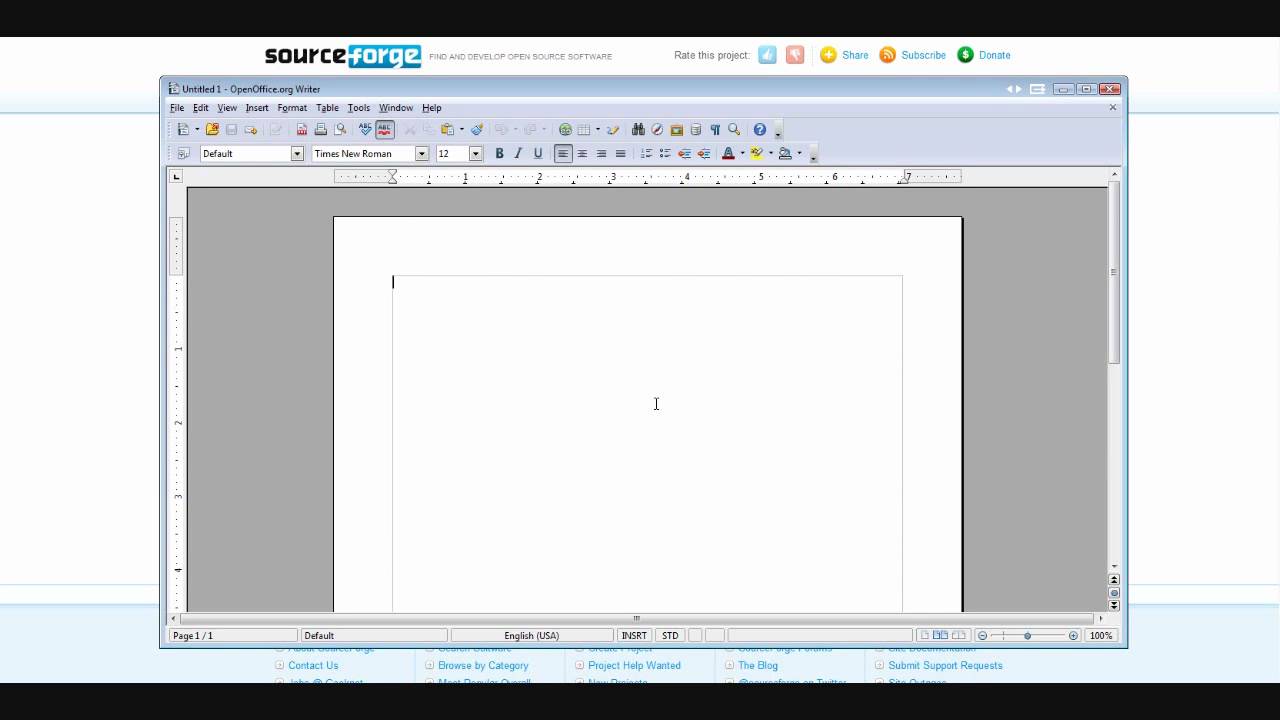Click Project Help Wanted link

click(634, 665)
